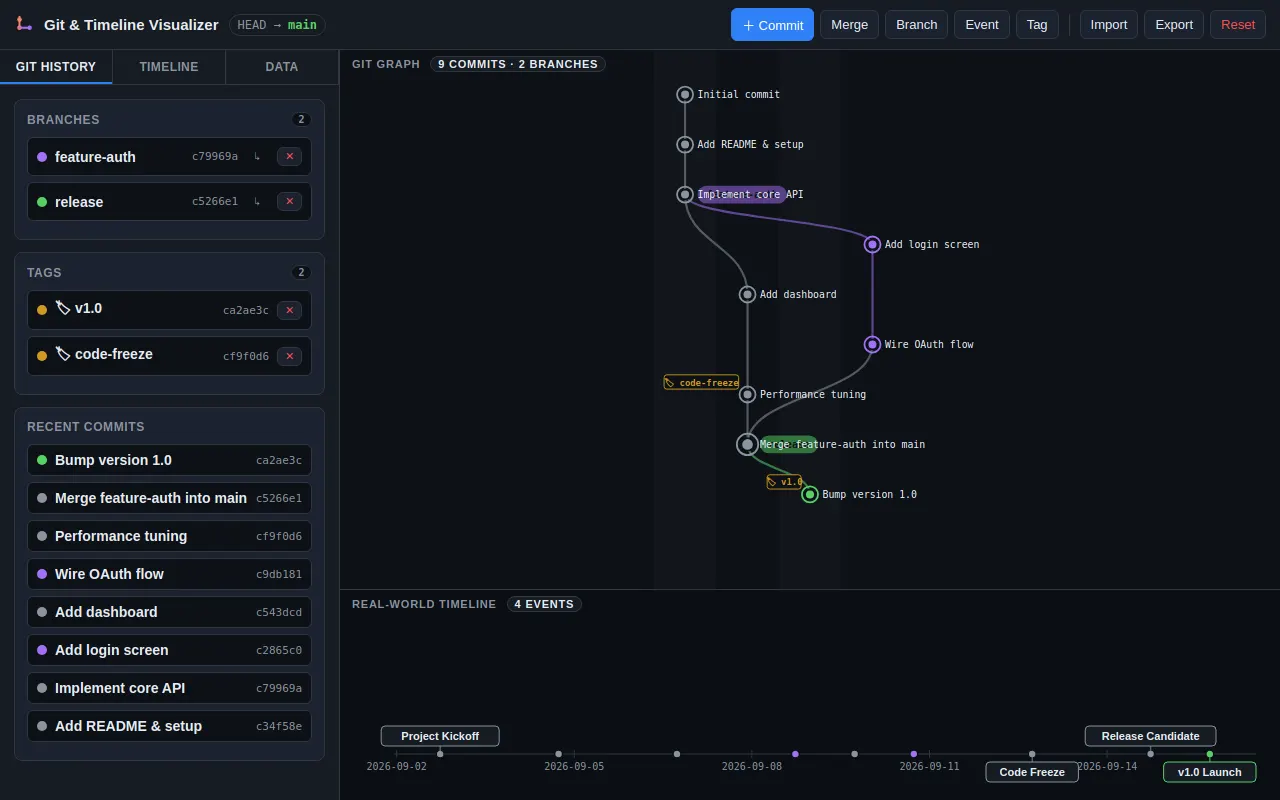Delete the release branch
The image size is (1280, 800).
coord(289,201)
